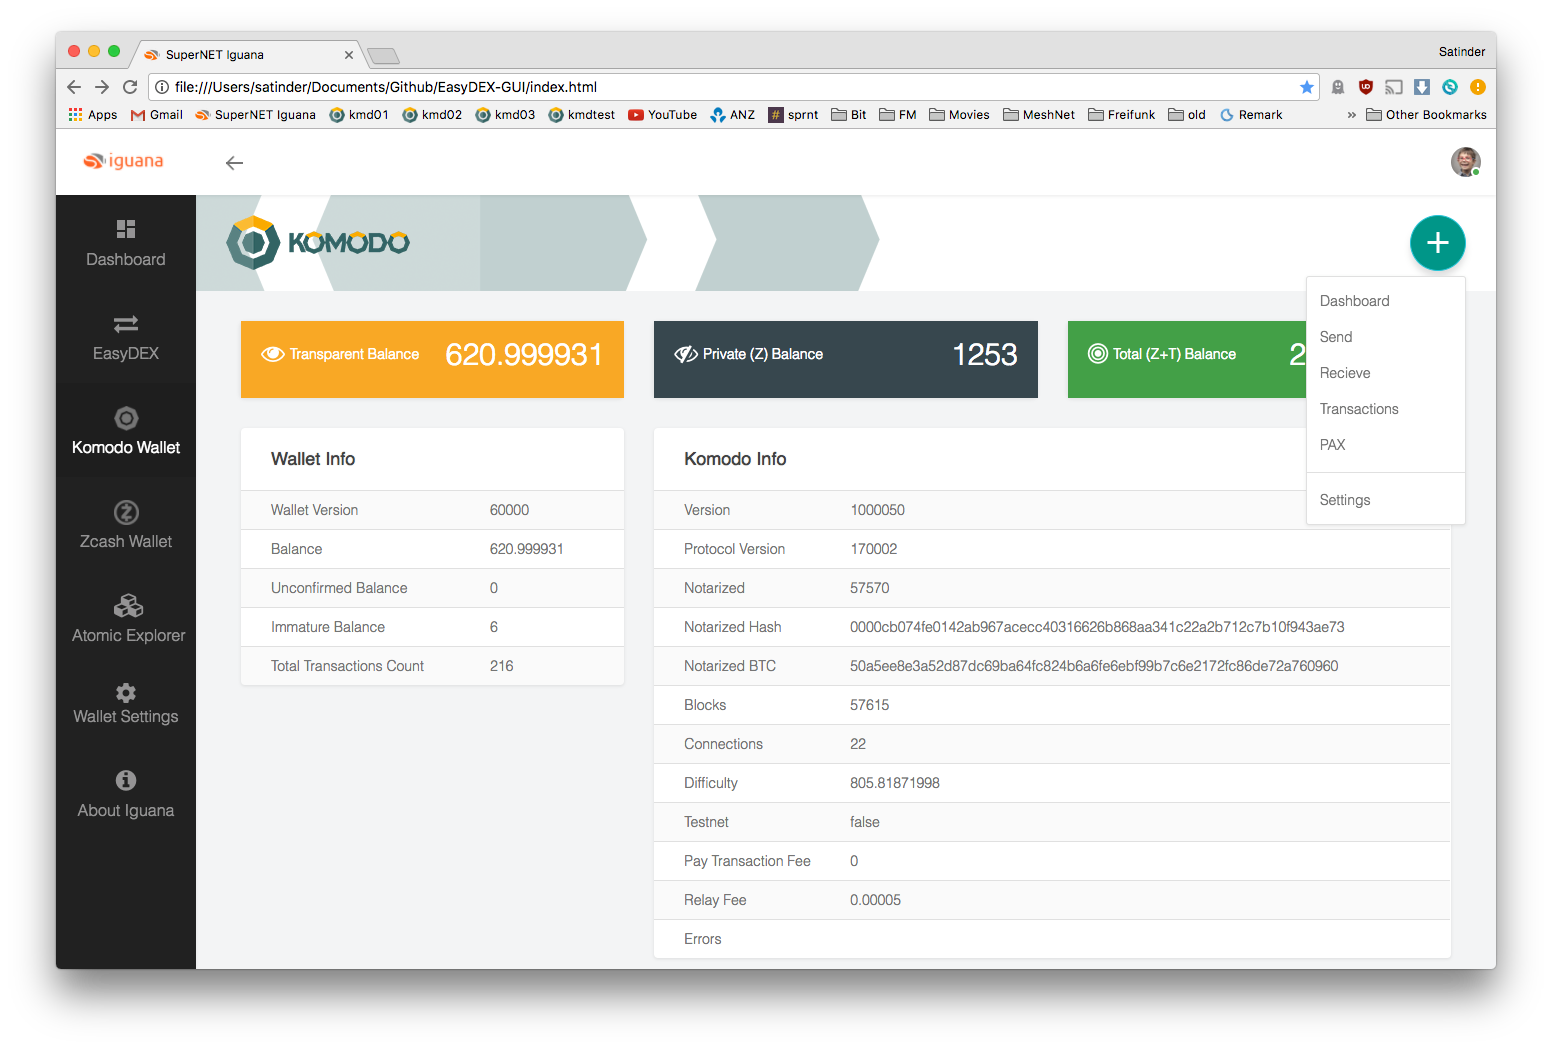Open the Dashboard sidebar icon

(126, 229)
